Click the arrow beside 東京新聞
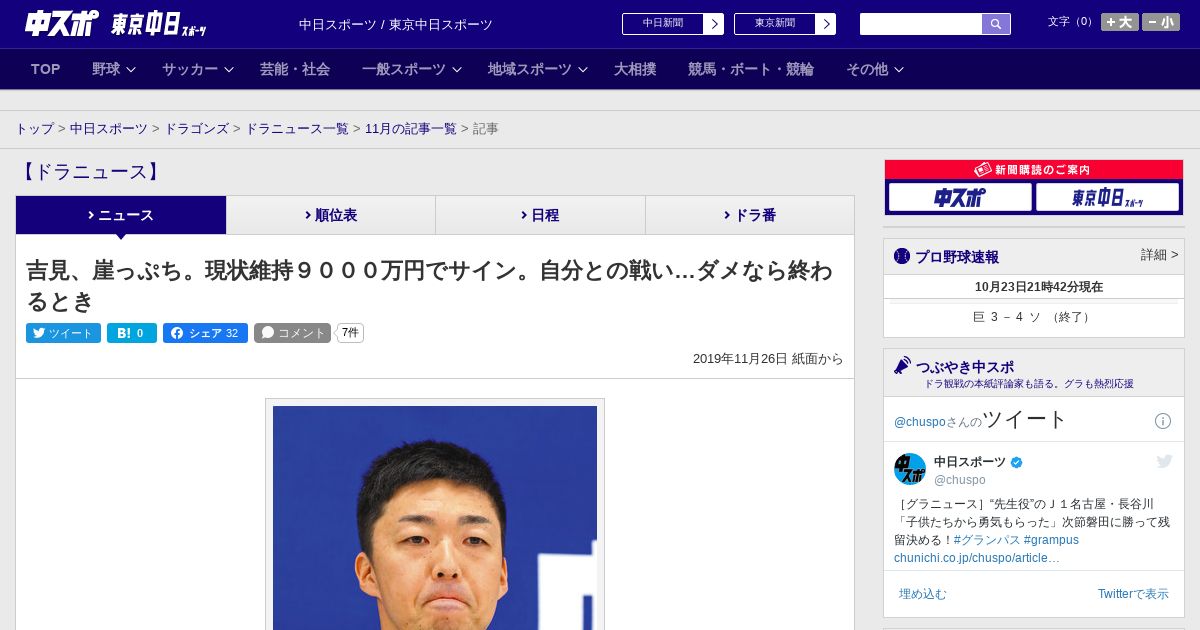 826,24
